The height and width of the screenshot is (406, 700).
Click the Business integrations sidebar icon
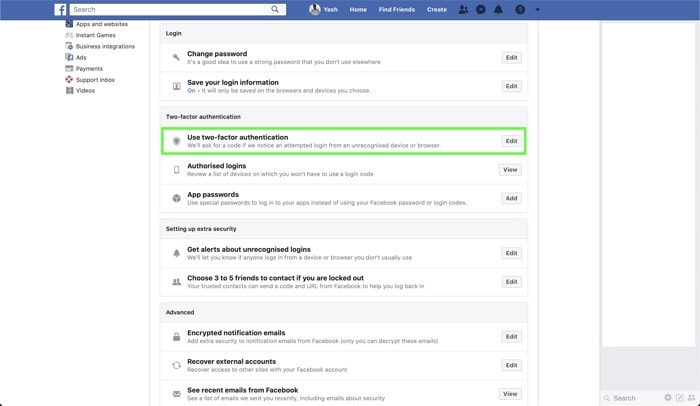[x=69, y=46]
